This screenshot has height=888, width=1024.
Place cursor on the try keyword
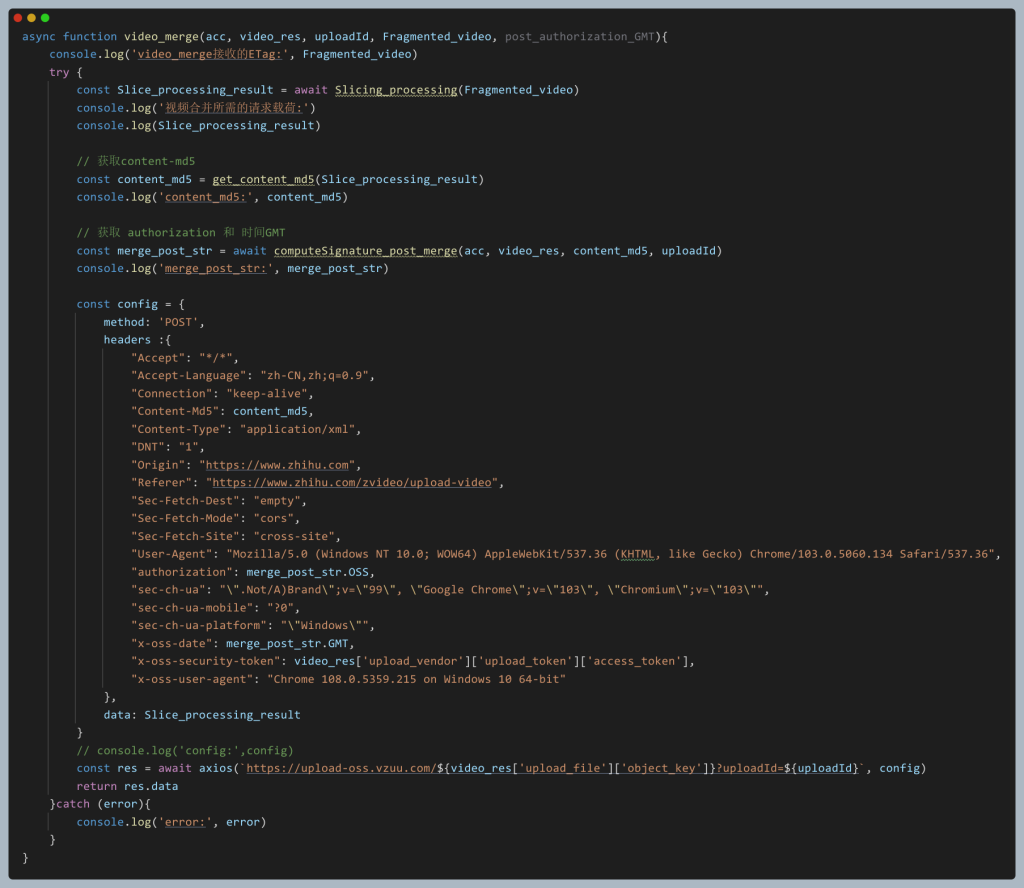click(59, 73)
